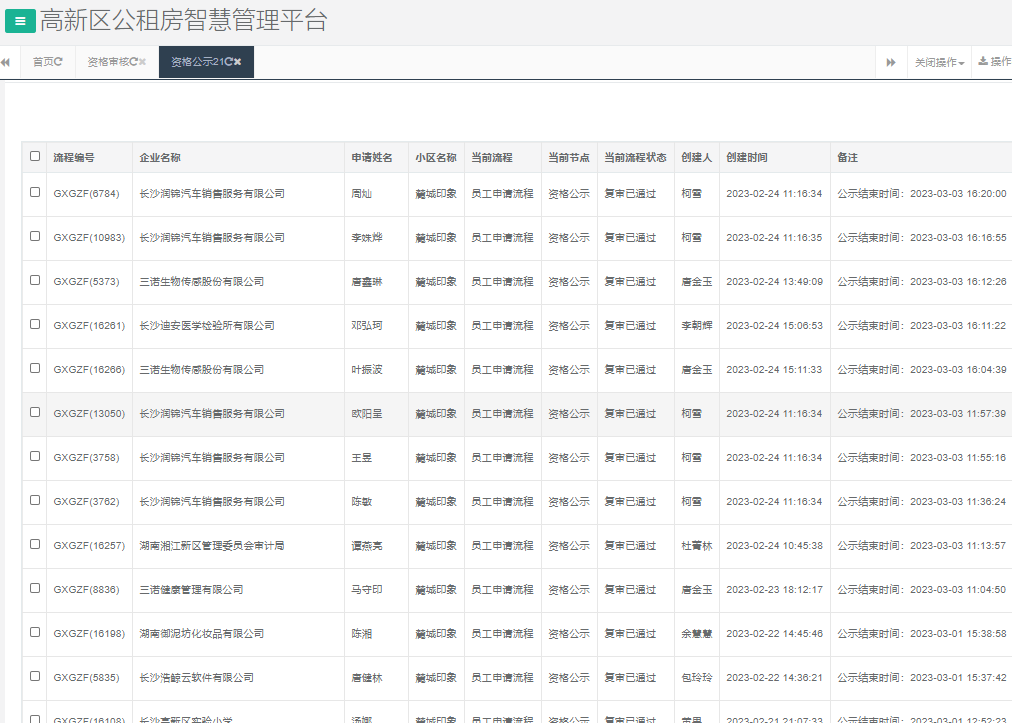Click the green hamburger menu button
Image resolution: width=1012 pixels, height=723 pixels.
(x=20, y=20)
